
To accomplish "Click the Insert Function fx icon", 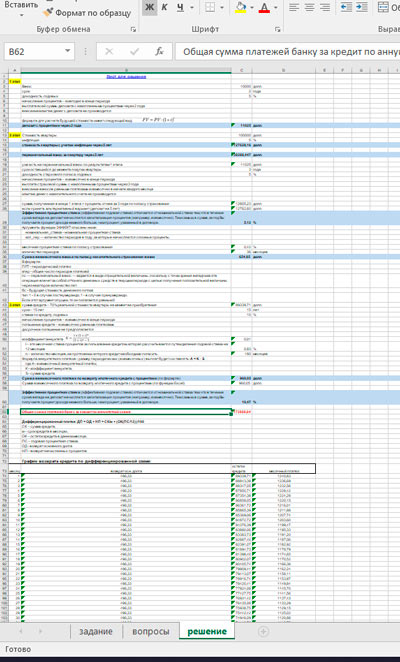I will [159, 51].
